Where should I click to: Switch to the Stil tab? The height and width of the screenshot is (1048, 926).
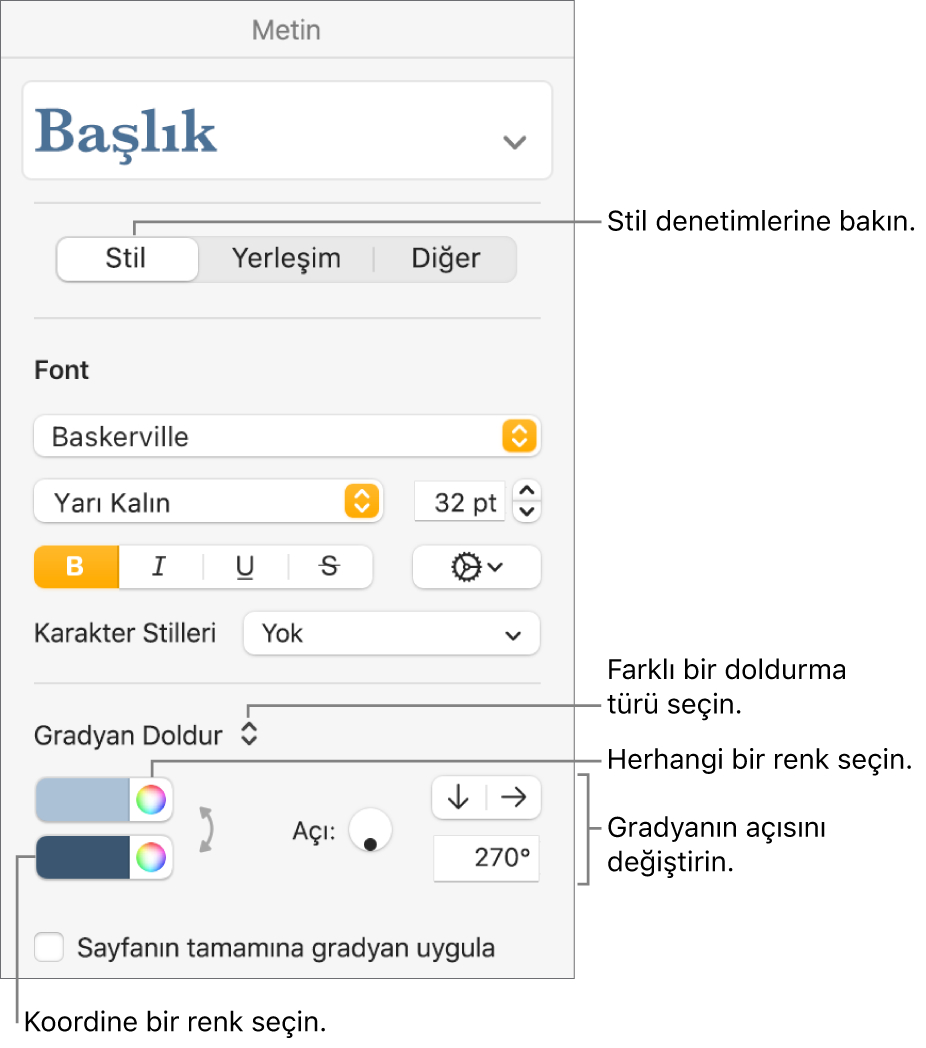127,259
